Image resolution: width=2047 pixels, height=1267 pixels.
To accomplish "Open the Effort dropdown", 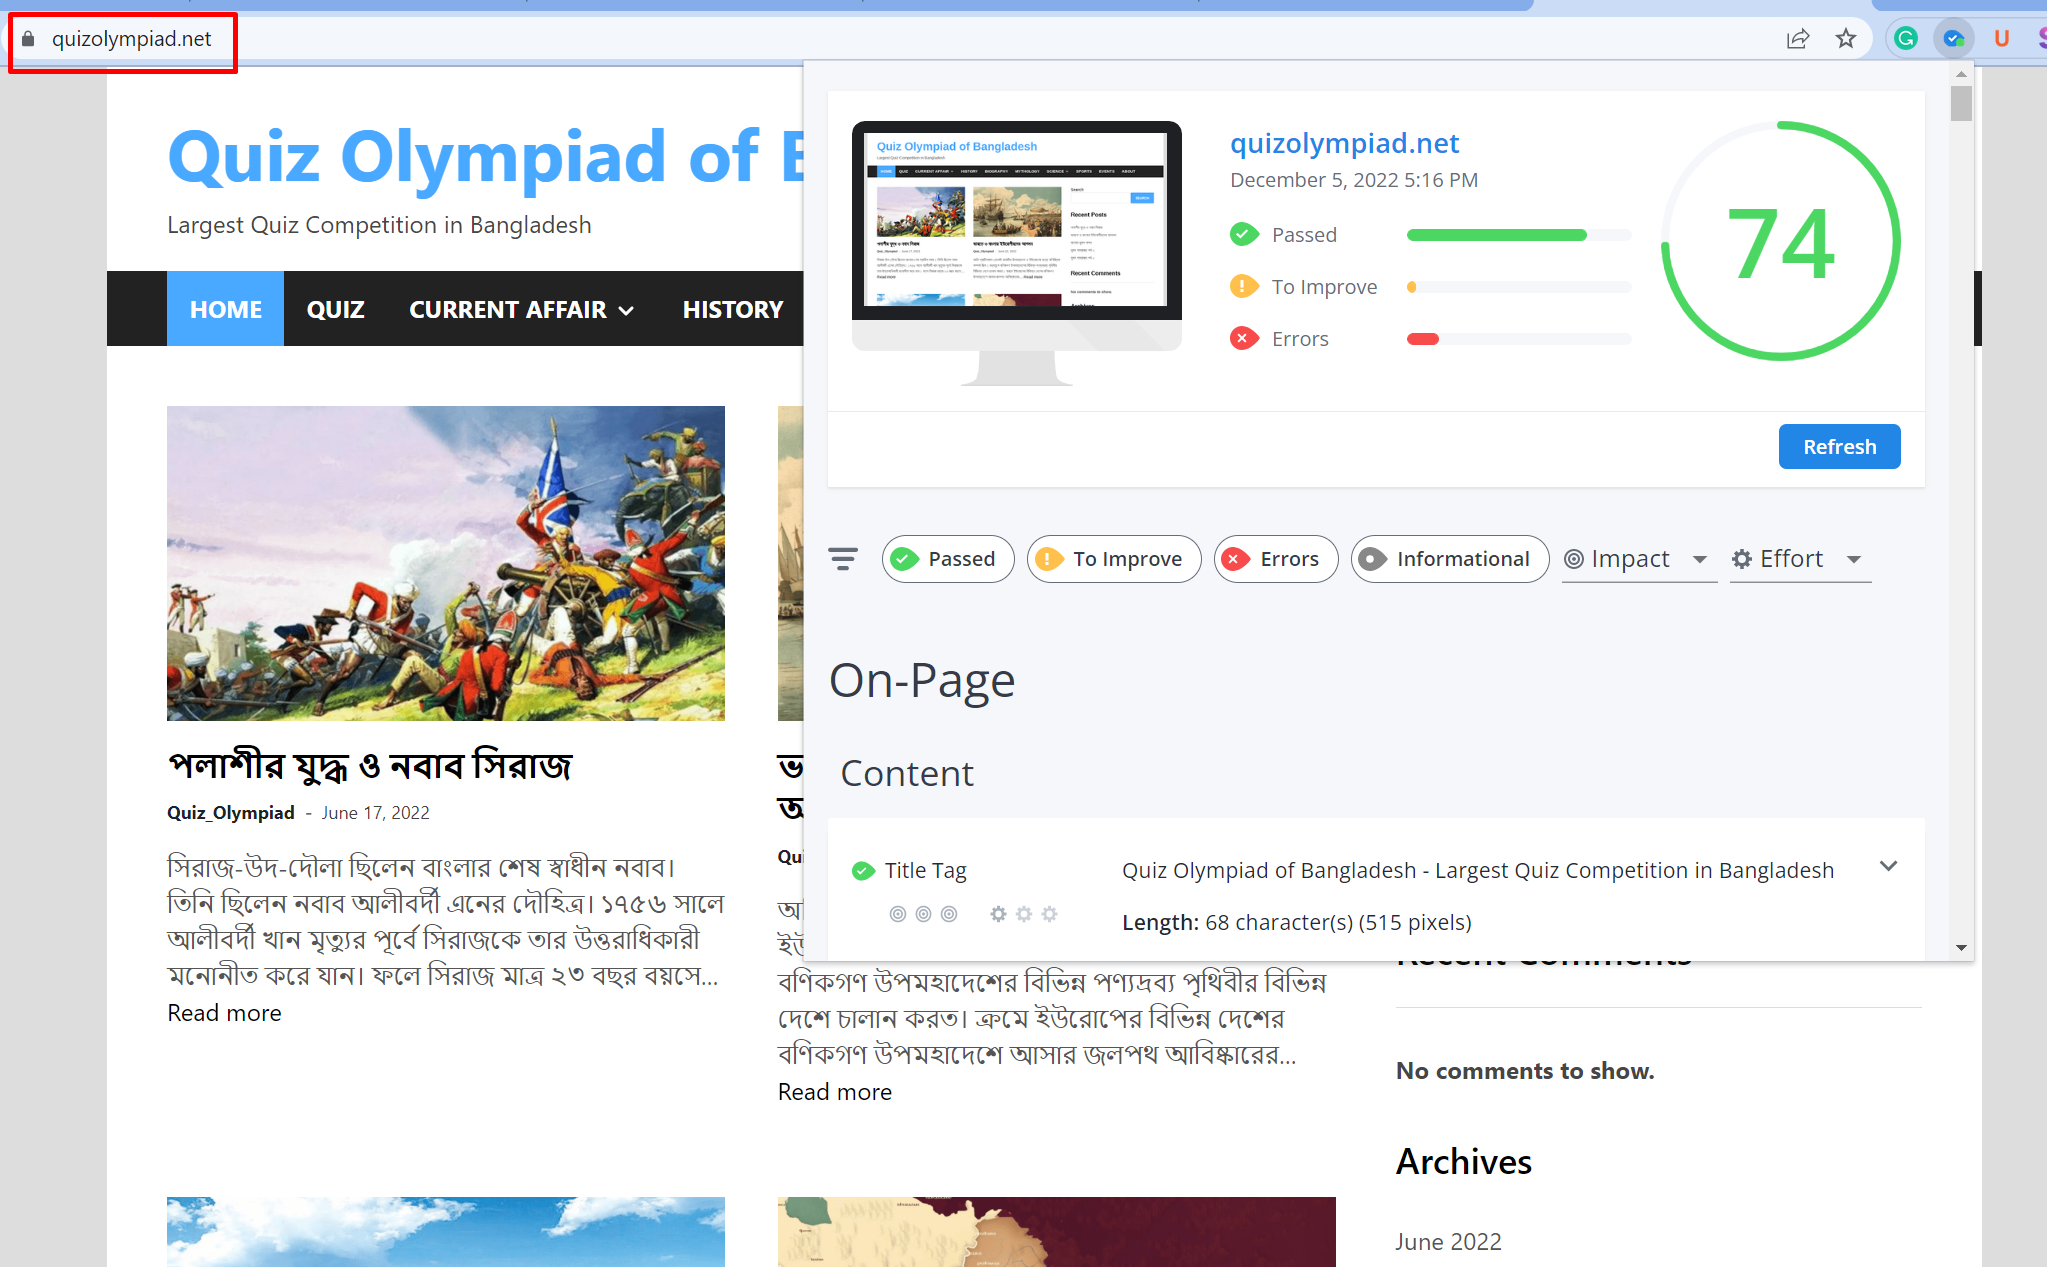I will 1799,559.
